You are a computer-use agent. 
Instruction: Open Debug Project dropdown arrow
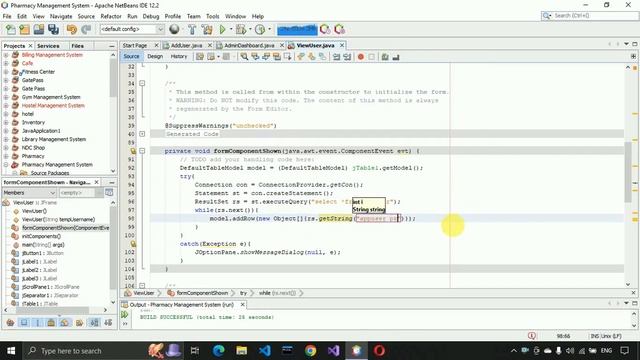(x=250, y=29)
